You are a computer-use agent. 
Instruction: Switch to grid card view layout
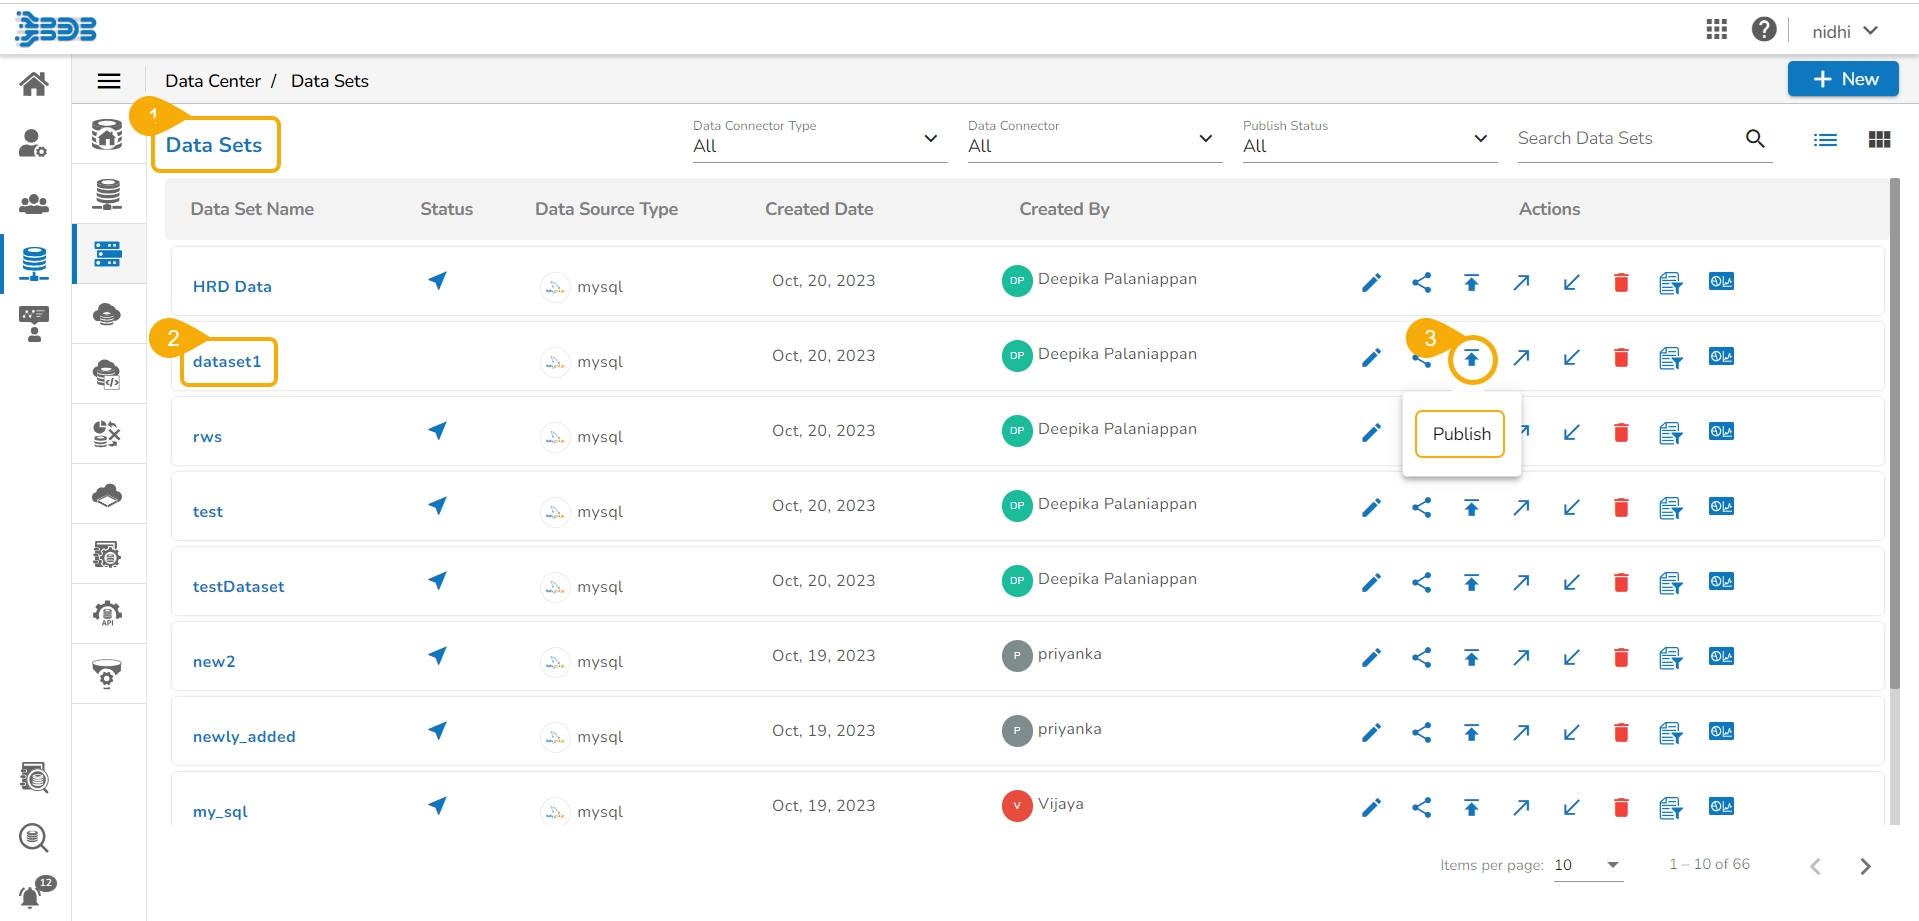[x=1879, y=140]
